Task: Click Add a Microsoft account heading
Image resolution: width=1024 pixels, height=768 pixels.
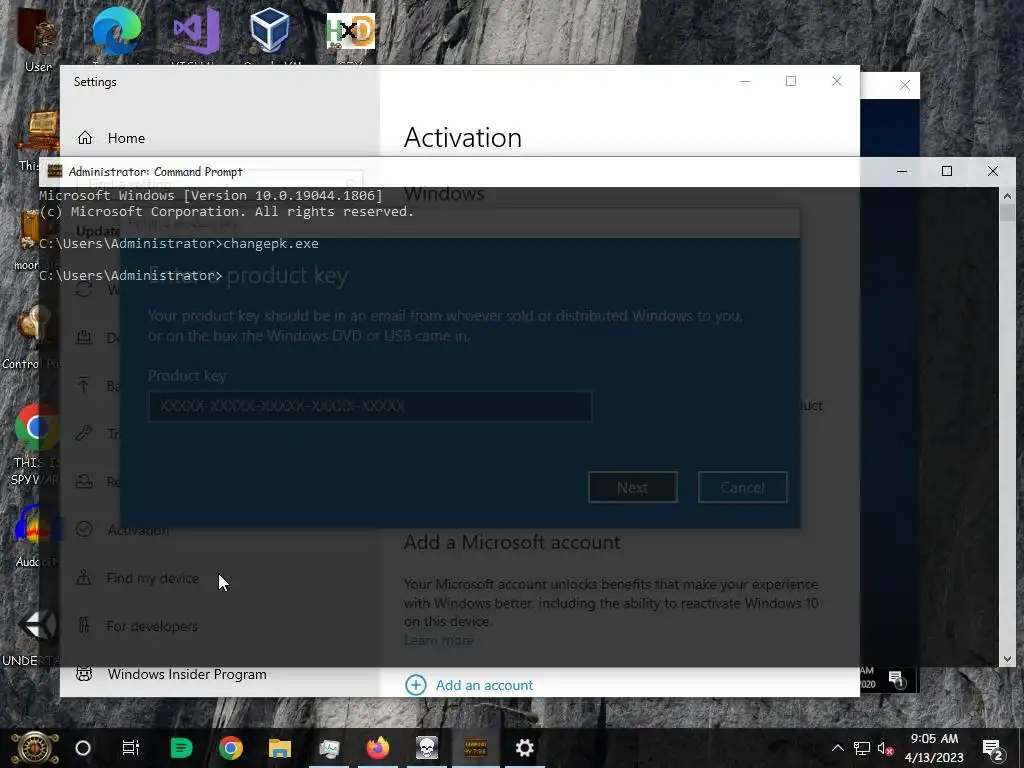Action: click(512, 542)
